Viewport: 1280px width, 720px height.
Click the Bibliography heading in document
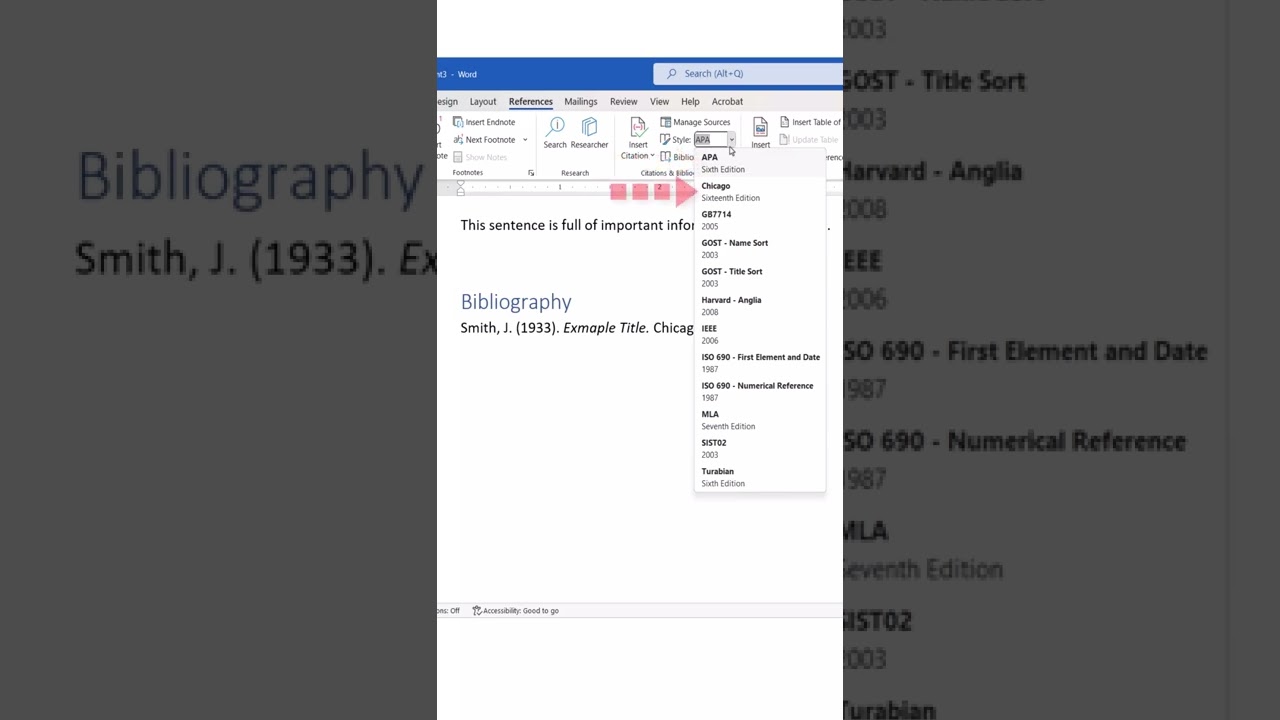[x=516, y=302]
